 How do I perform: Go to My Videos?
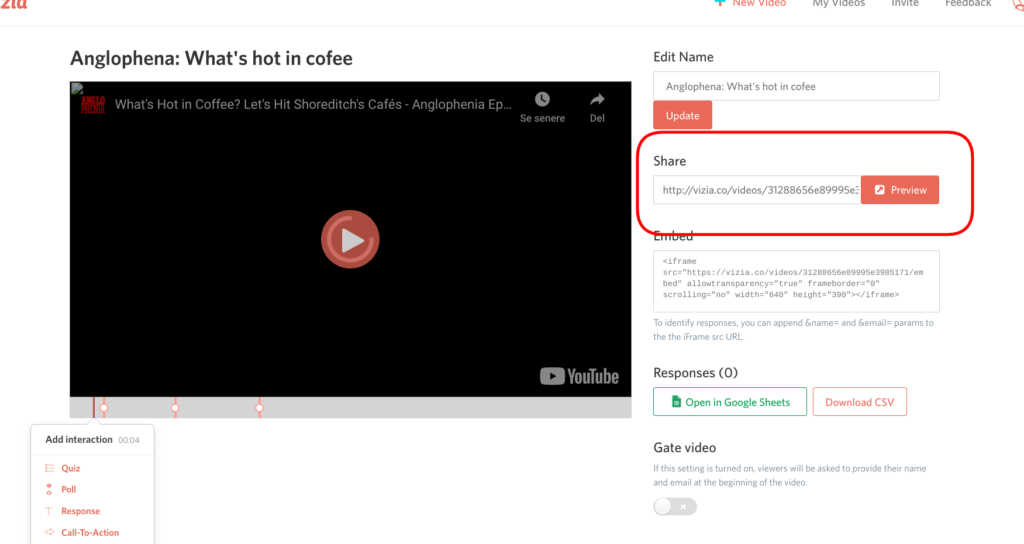(x=839, y=3)
